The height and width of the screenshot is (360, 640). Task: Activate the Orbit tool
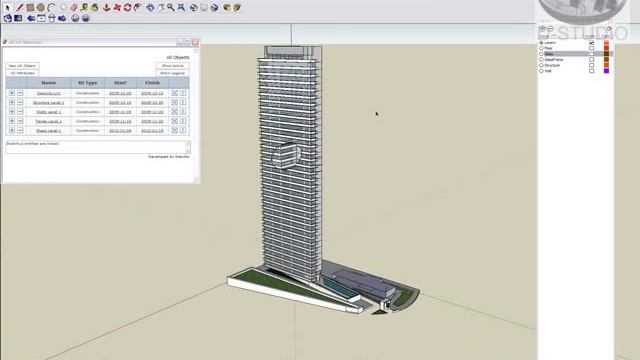coord(150,7)
